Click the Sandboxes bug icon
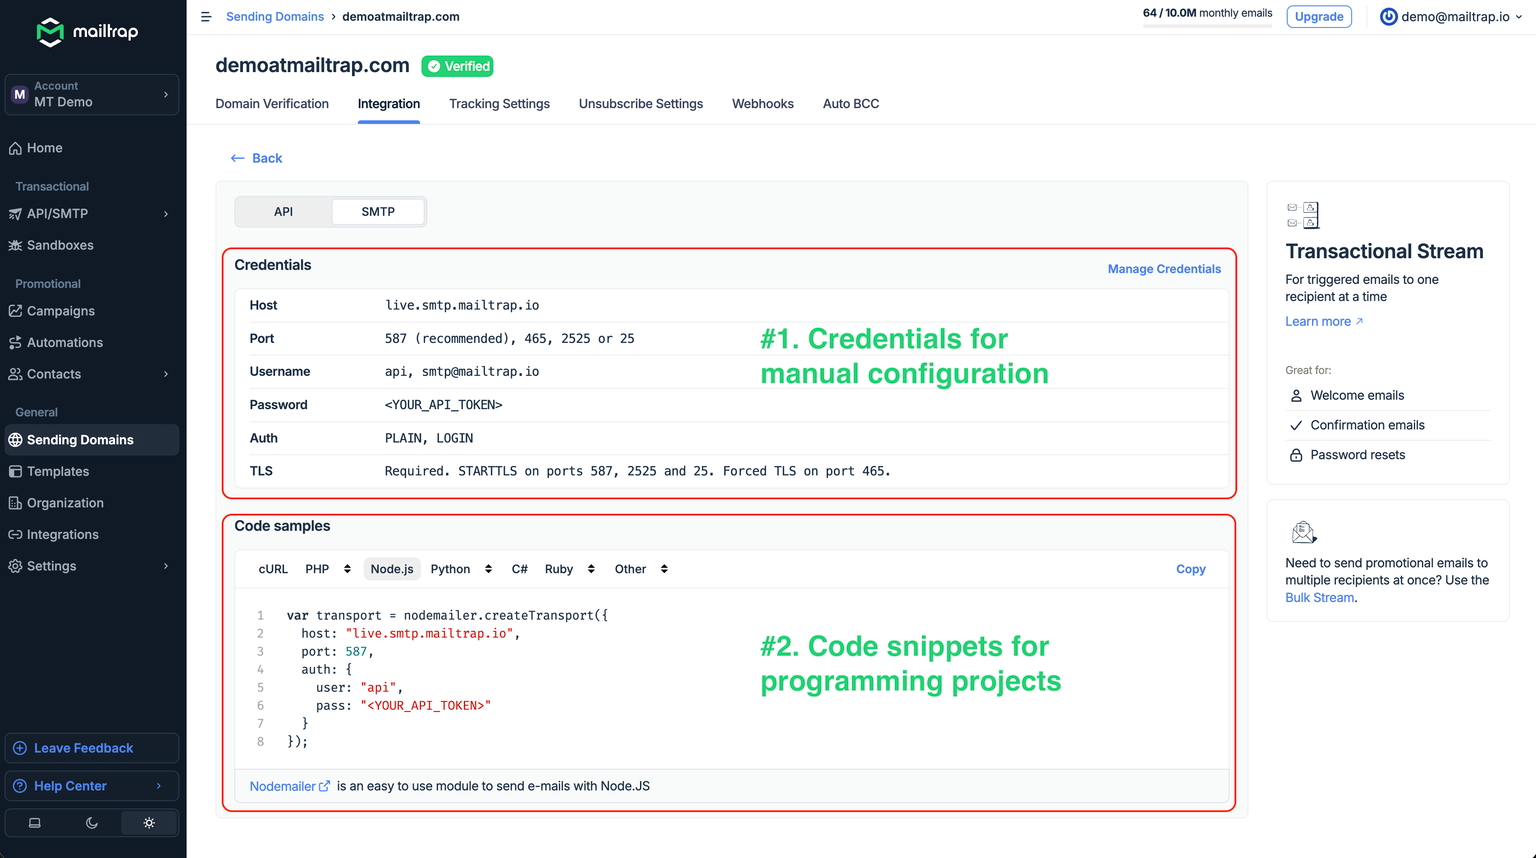 15,245
